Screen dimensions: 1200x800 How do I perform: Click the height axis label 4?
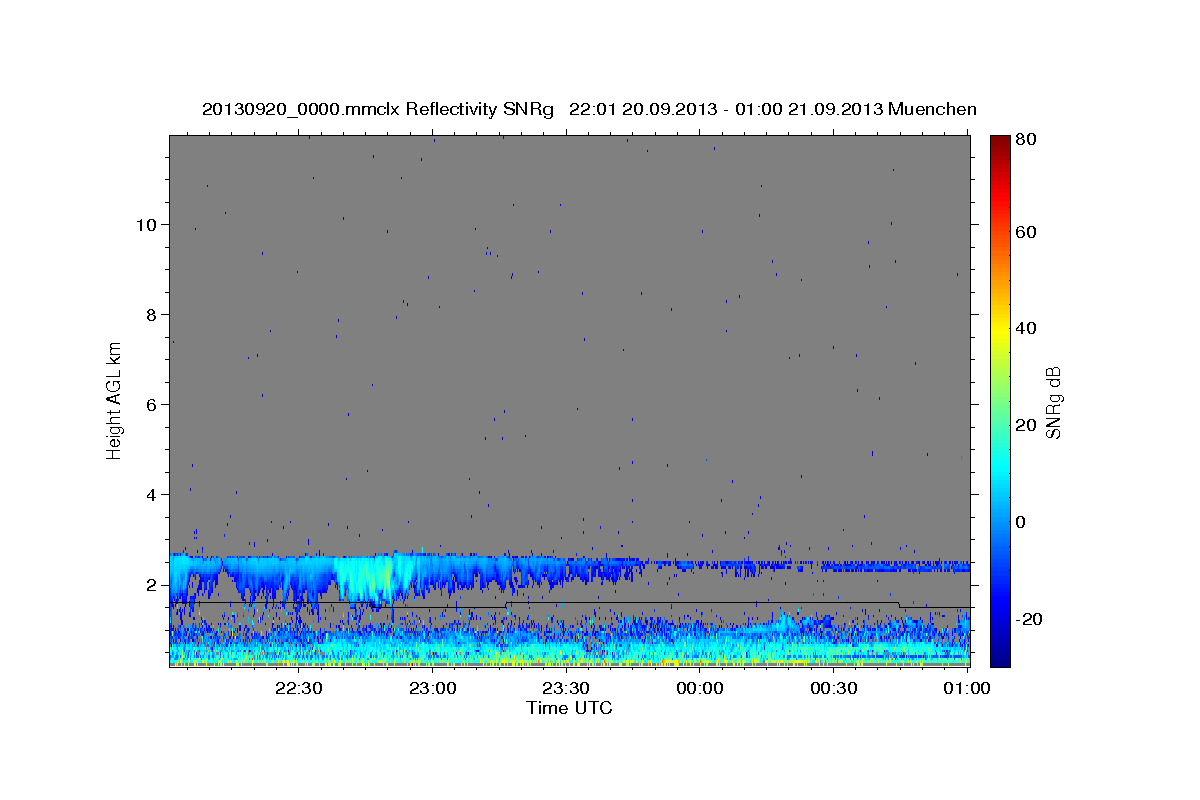point(151,494)
